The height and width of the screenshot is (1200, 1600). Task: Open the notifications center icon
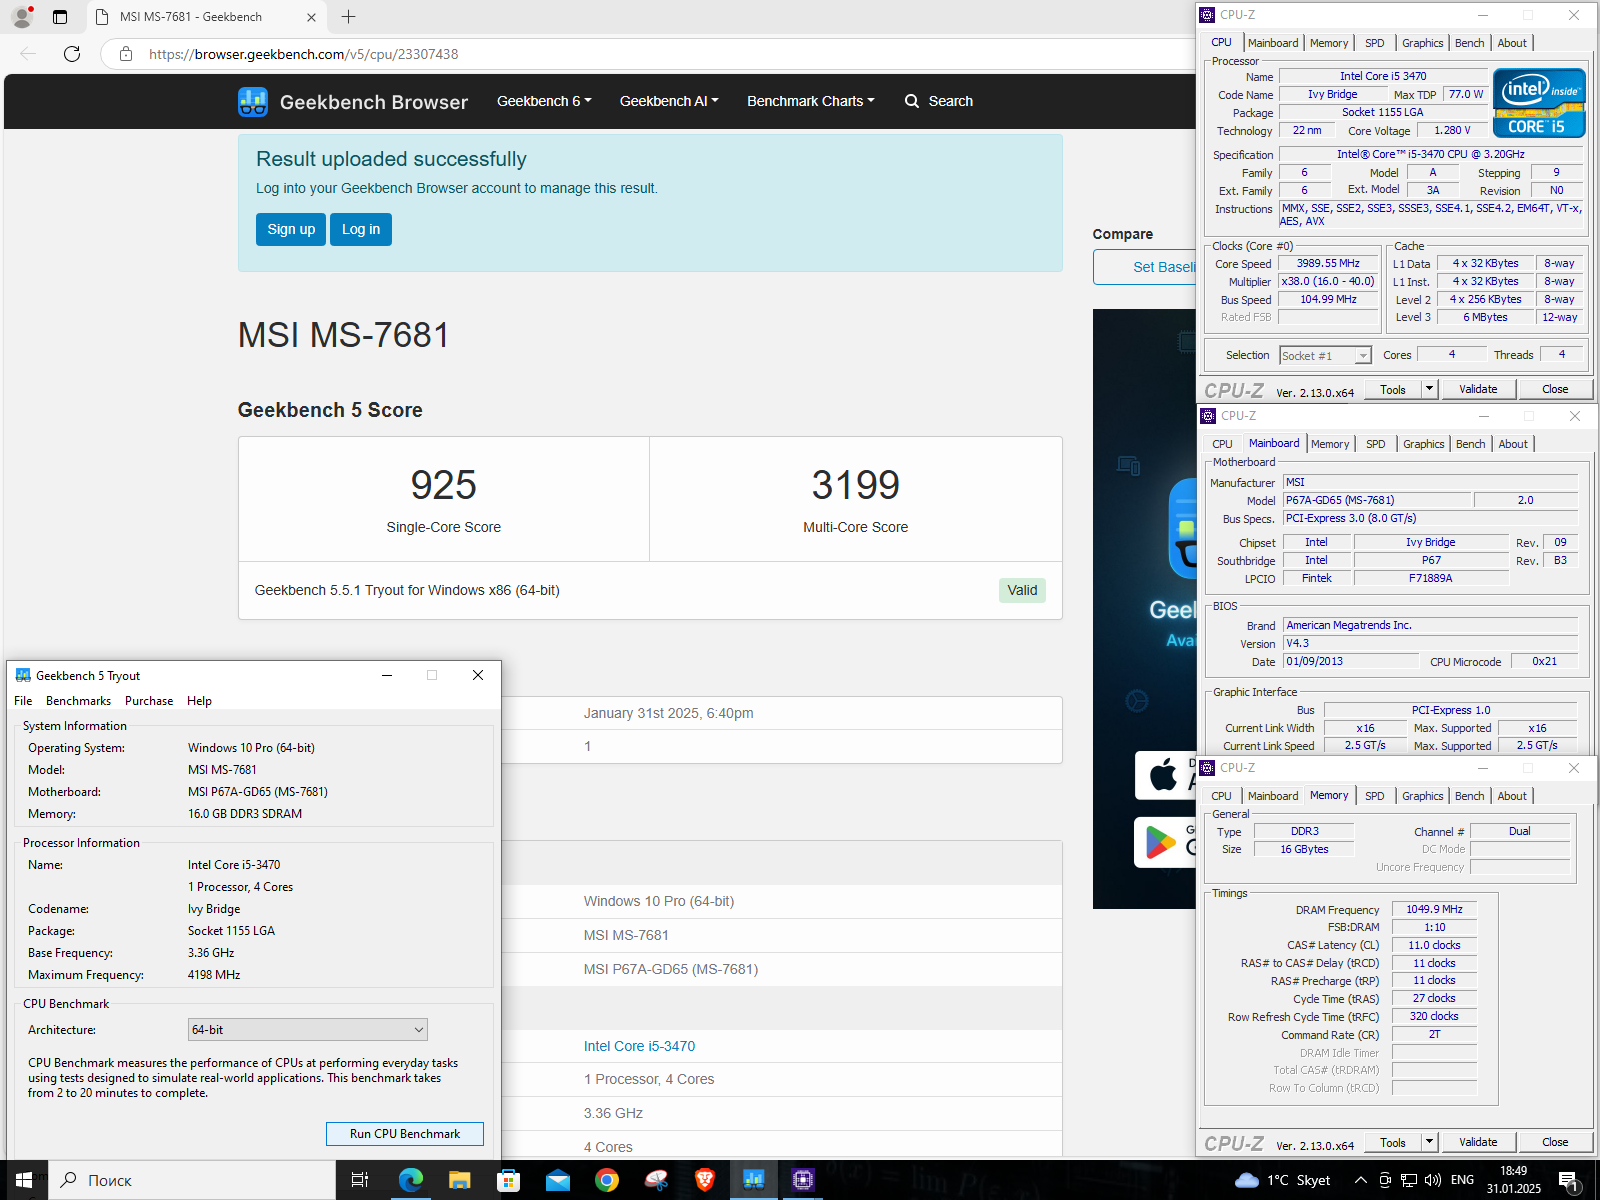[1569, 1181]
